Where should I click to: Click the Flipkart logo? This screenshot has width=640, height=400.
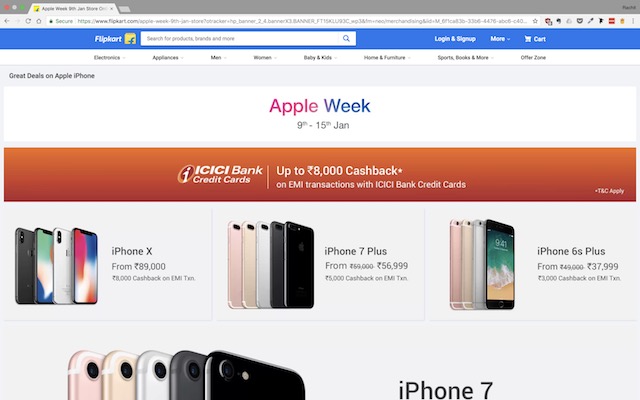point(115,39)
